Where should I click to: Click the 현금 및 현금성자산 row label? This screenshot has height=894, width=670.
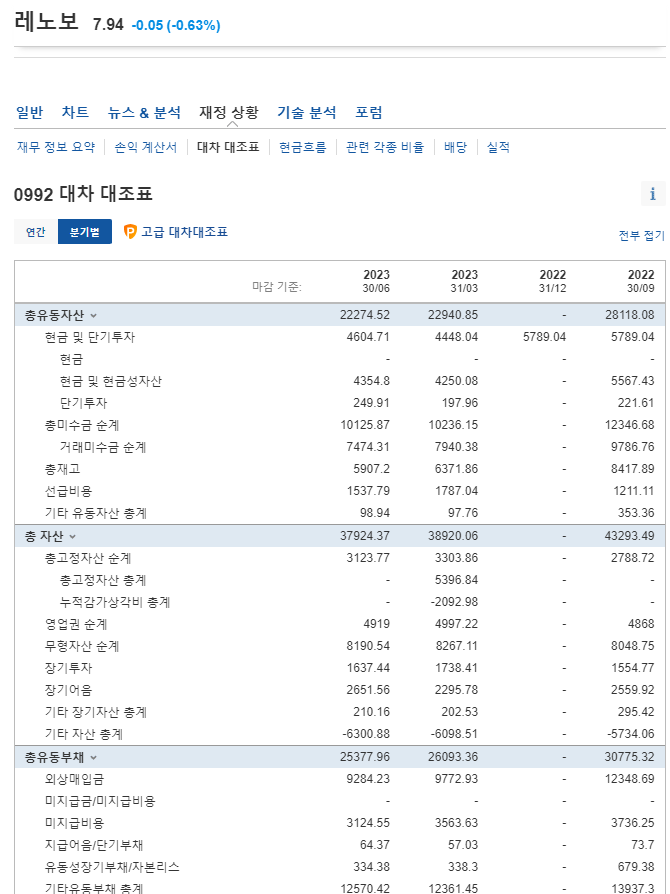111,381
